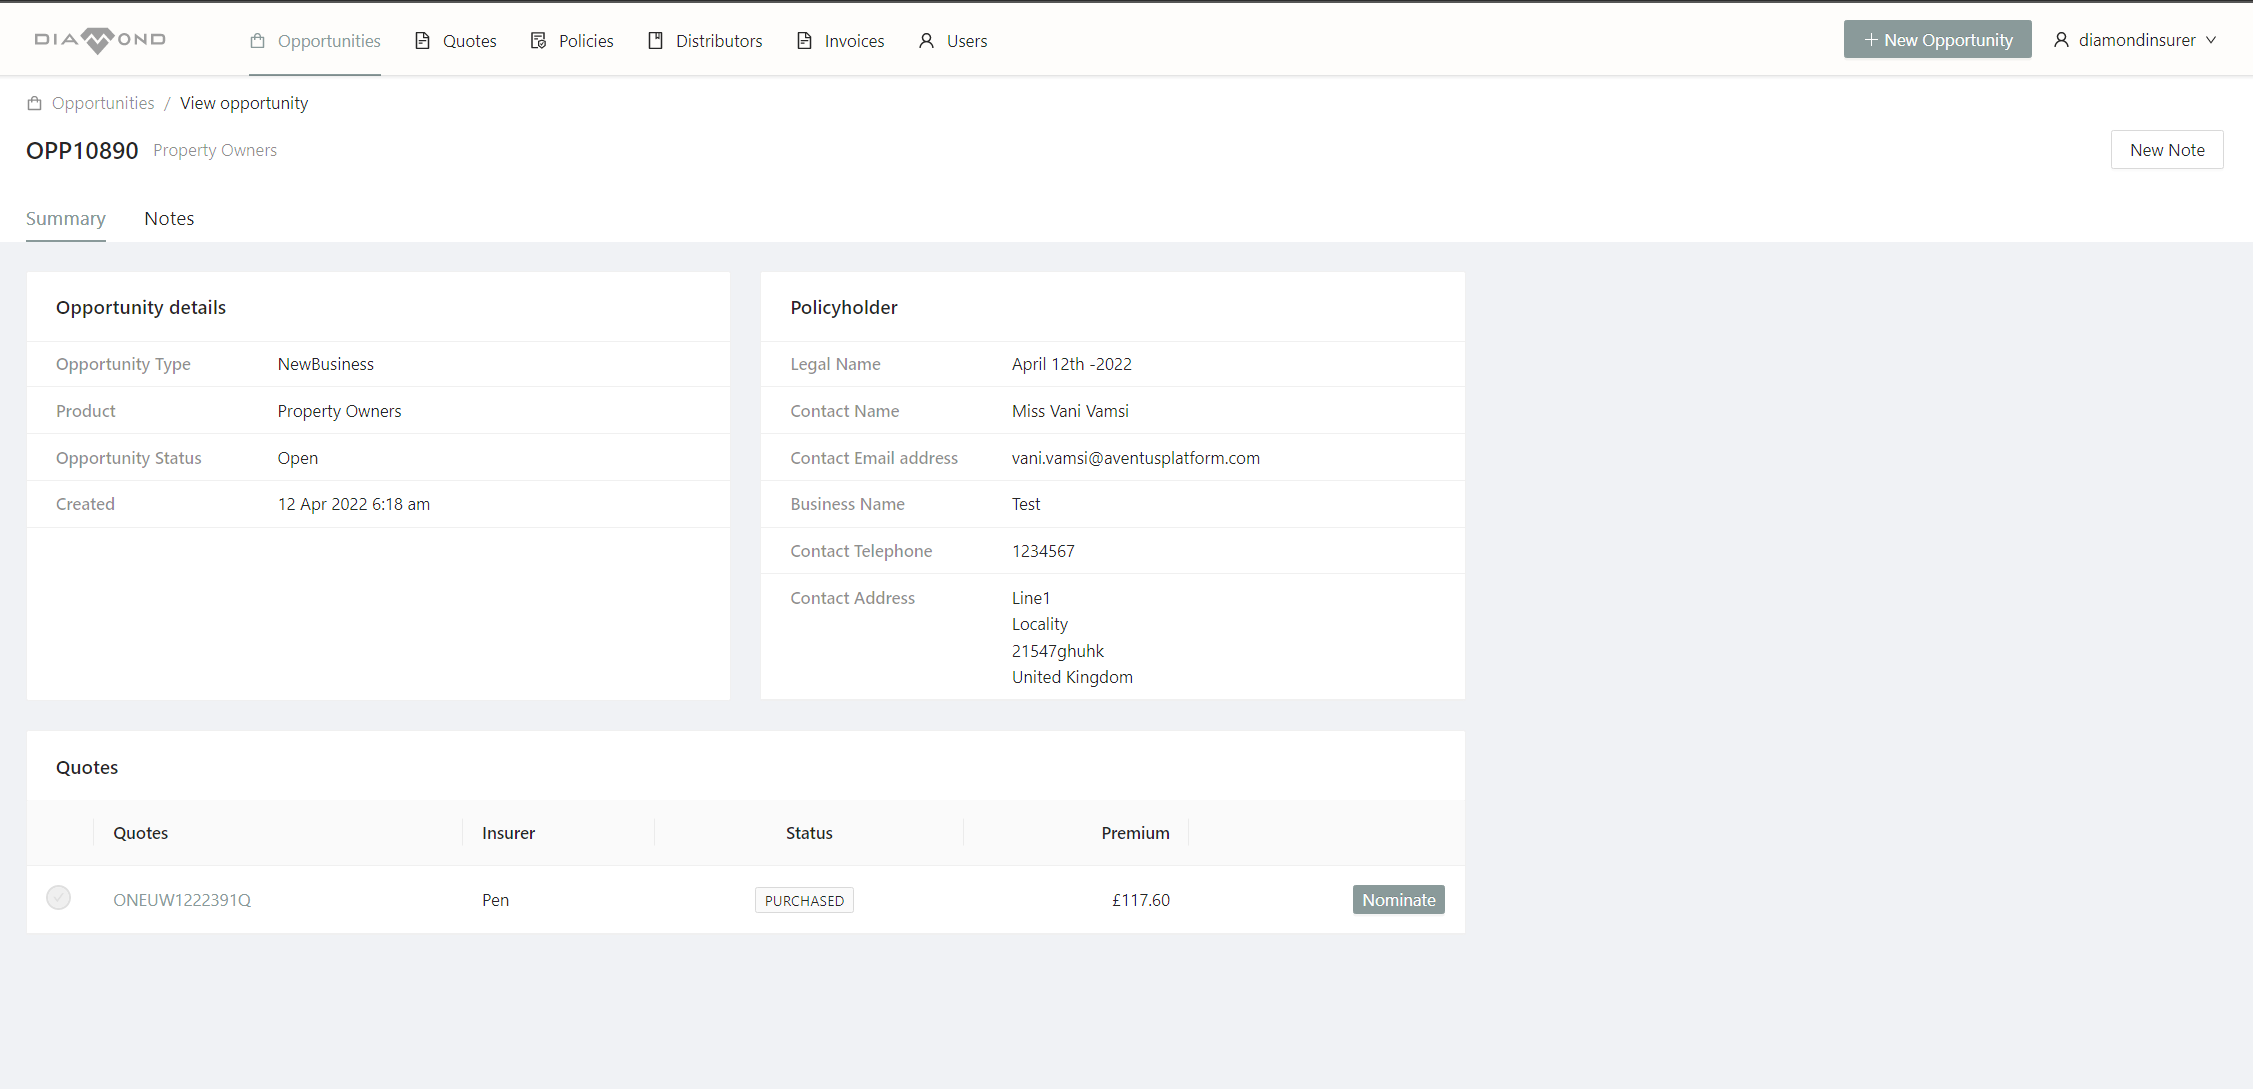Click the Policies document icon
Screen dimensions: 2253x1089
[x=538, y=41]
